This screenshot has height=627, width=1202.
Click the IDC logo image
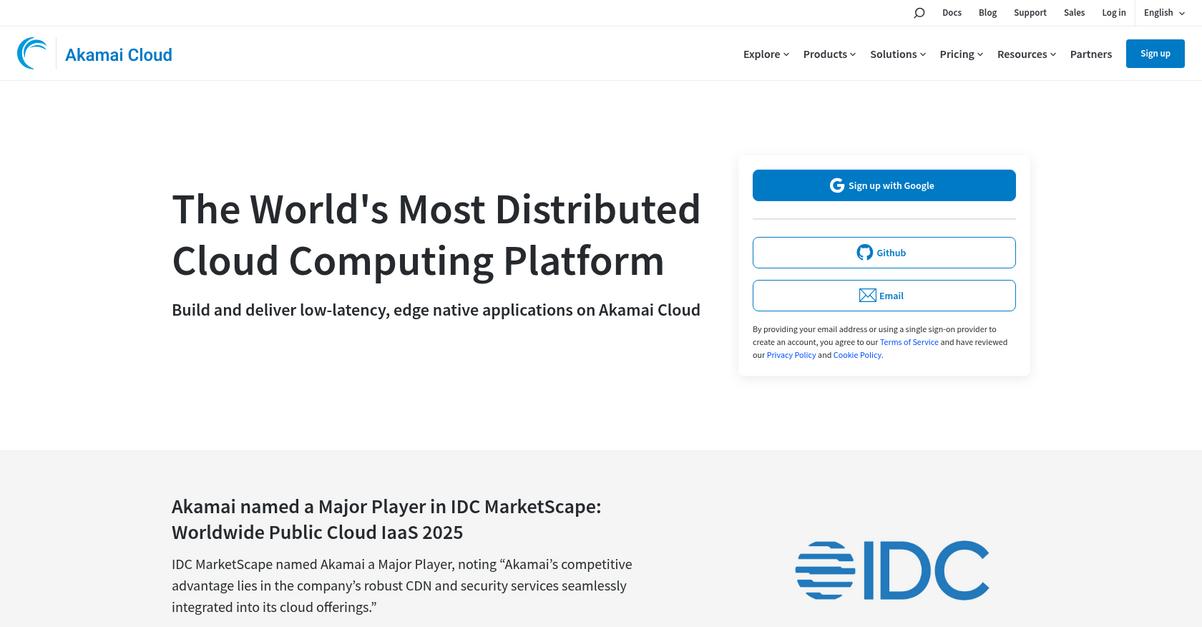(892, 570)
